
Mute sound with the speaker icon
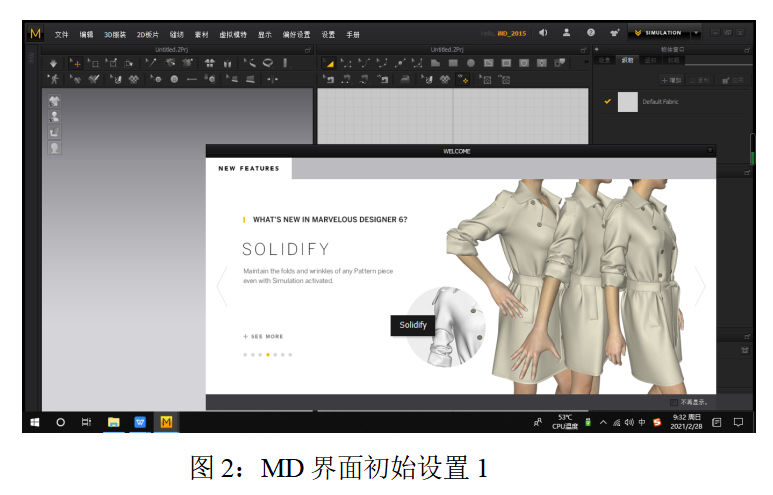543,33
